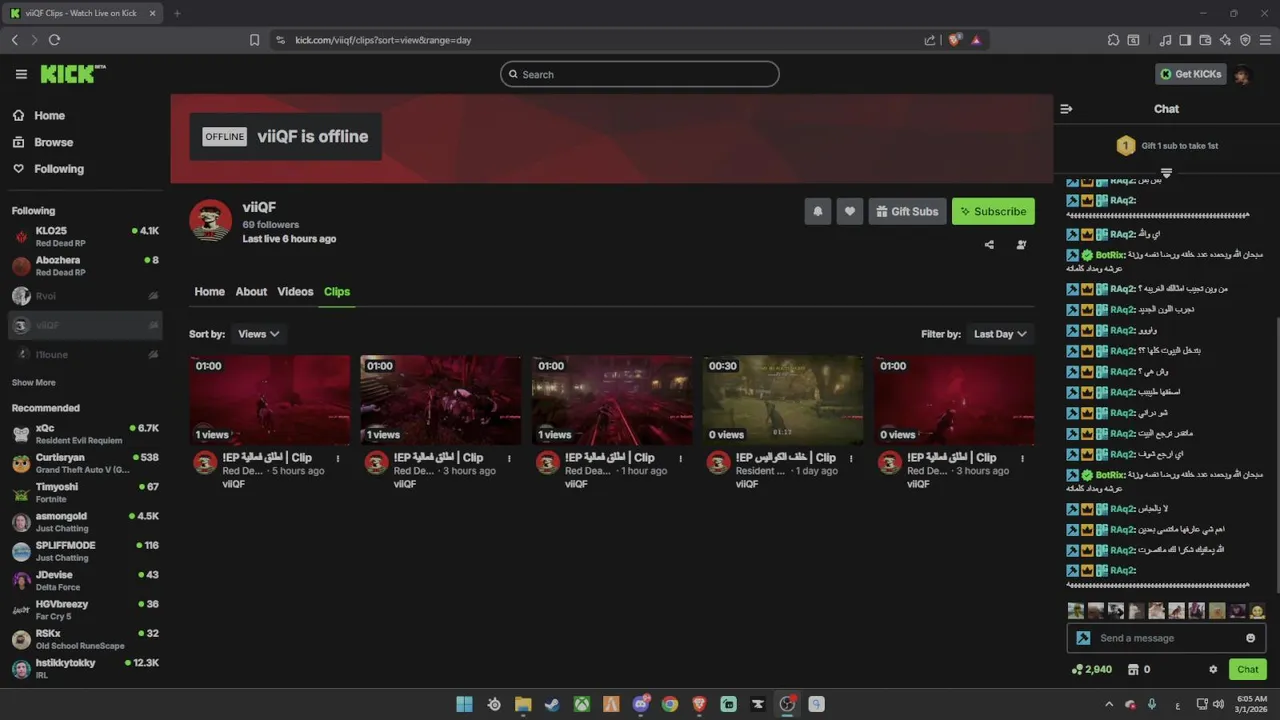Screen dimensions: 1280x720
Task: Click the bookmark icon in address bar
Action: pyautogui.click(x=255, y=40)
